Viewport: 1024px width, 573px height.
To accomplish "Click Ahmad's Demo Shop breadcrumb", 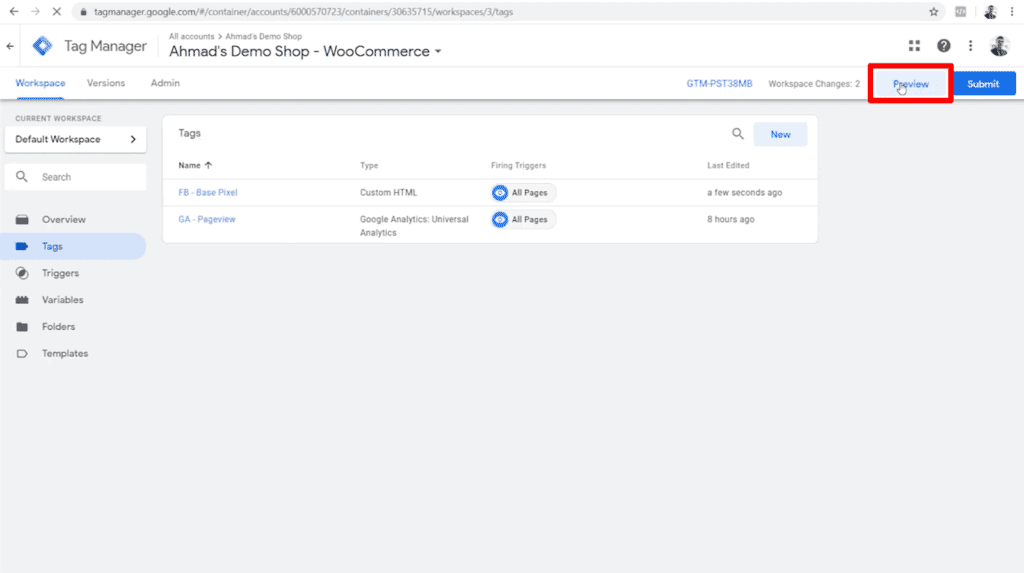I will [263, 37].
